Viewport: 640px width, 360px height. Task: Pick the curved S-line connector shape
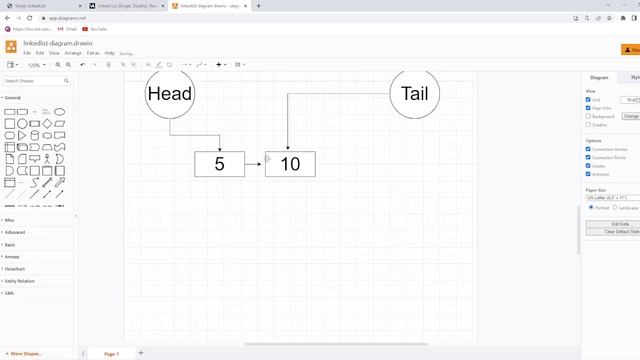[x=35, y=182]
